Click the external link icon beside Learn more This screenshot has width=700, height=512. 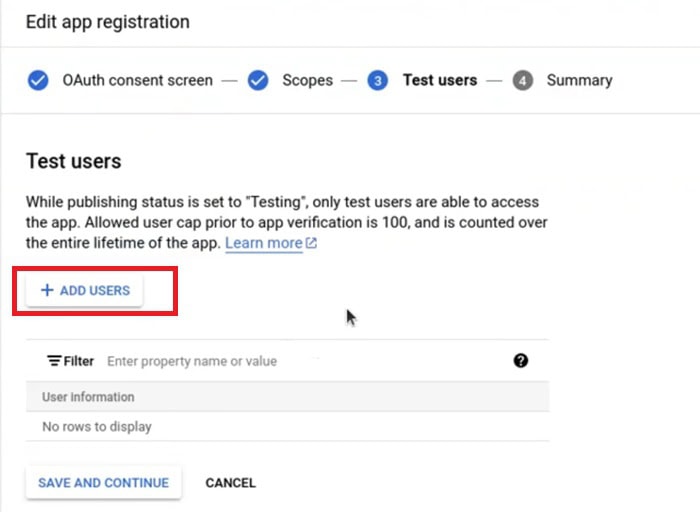311,243
